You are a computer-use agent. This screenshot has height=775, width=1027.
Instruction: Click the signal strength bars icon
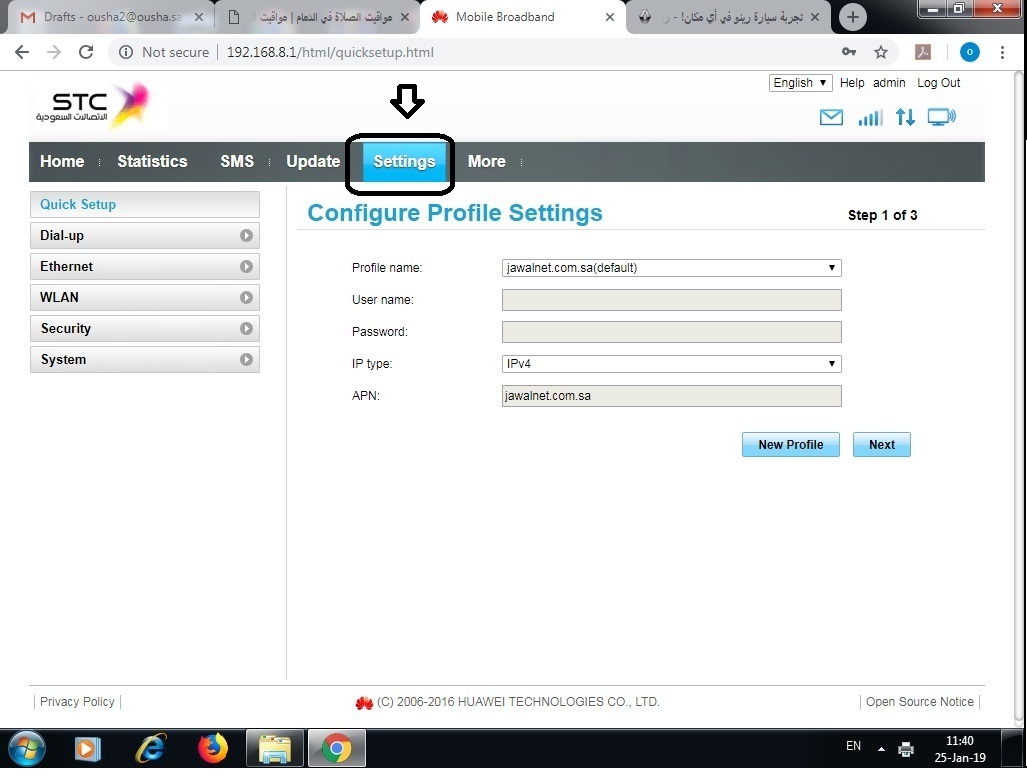(x=869, y=118)
